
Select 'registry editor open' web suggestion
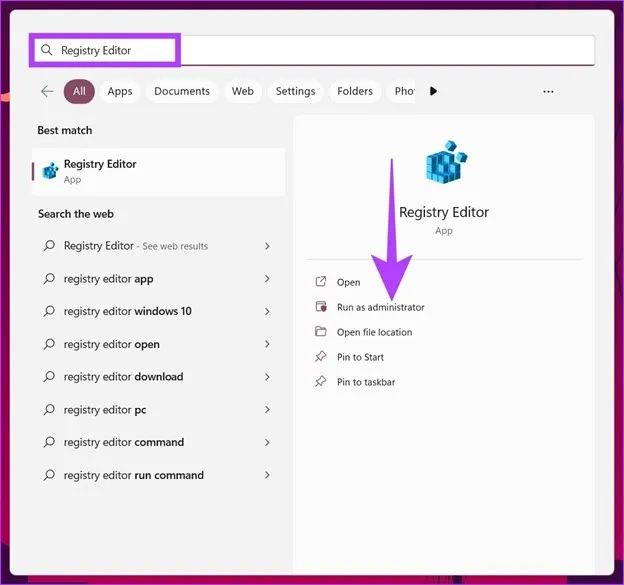[158, 344]
